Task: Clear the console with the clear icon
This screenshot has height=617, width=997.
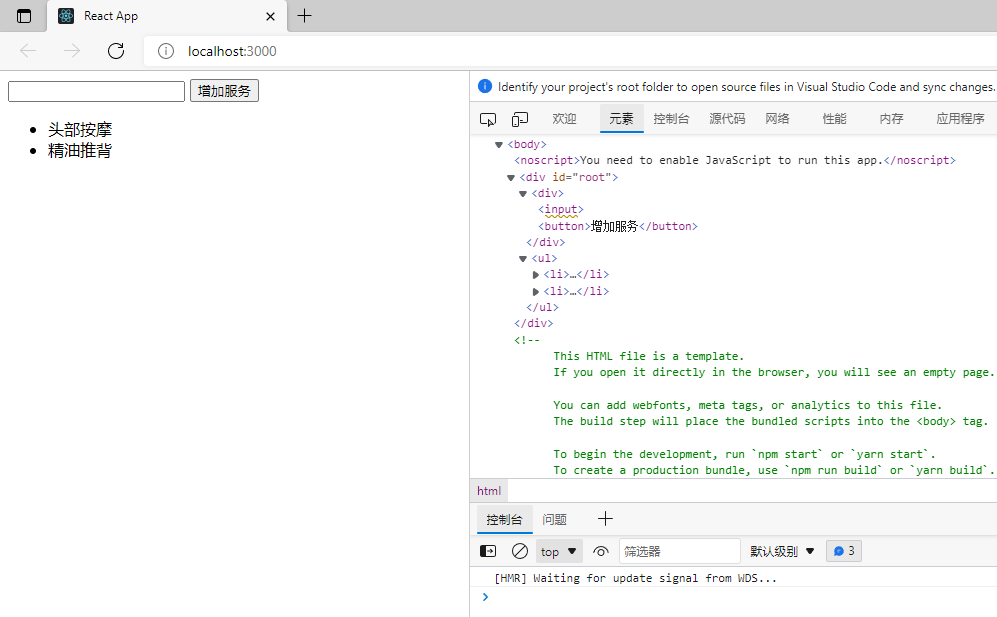Action: click(x=519, y=551)
